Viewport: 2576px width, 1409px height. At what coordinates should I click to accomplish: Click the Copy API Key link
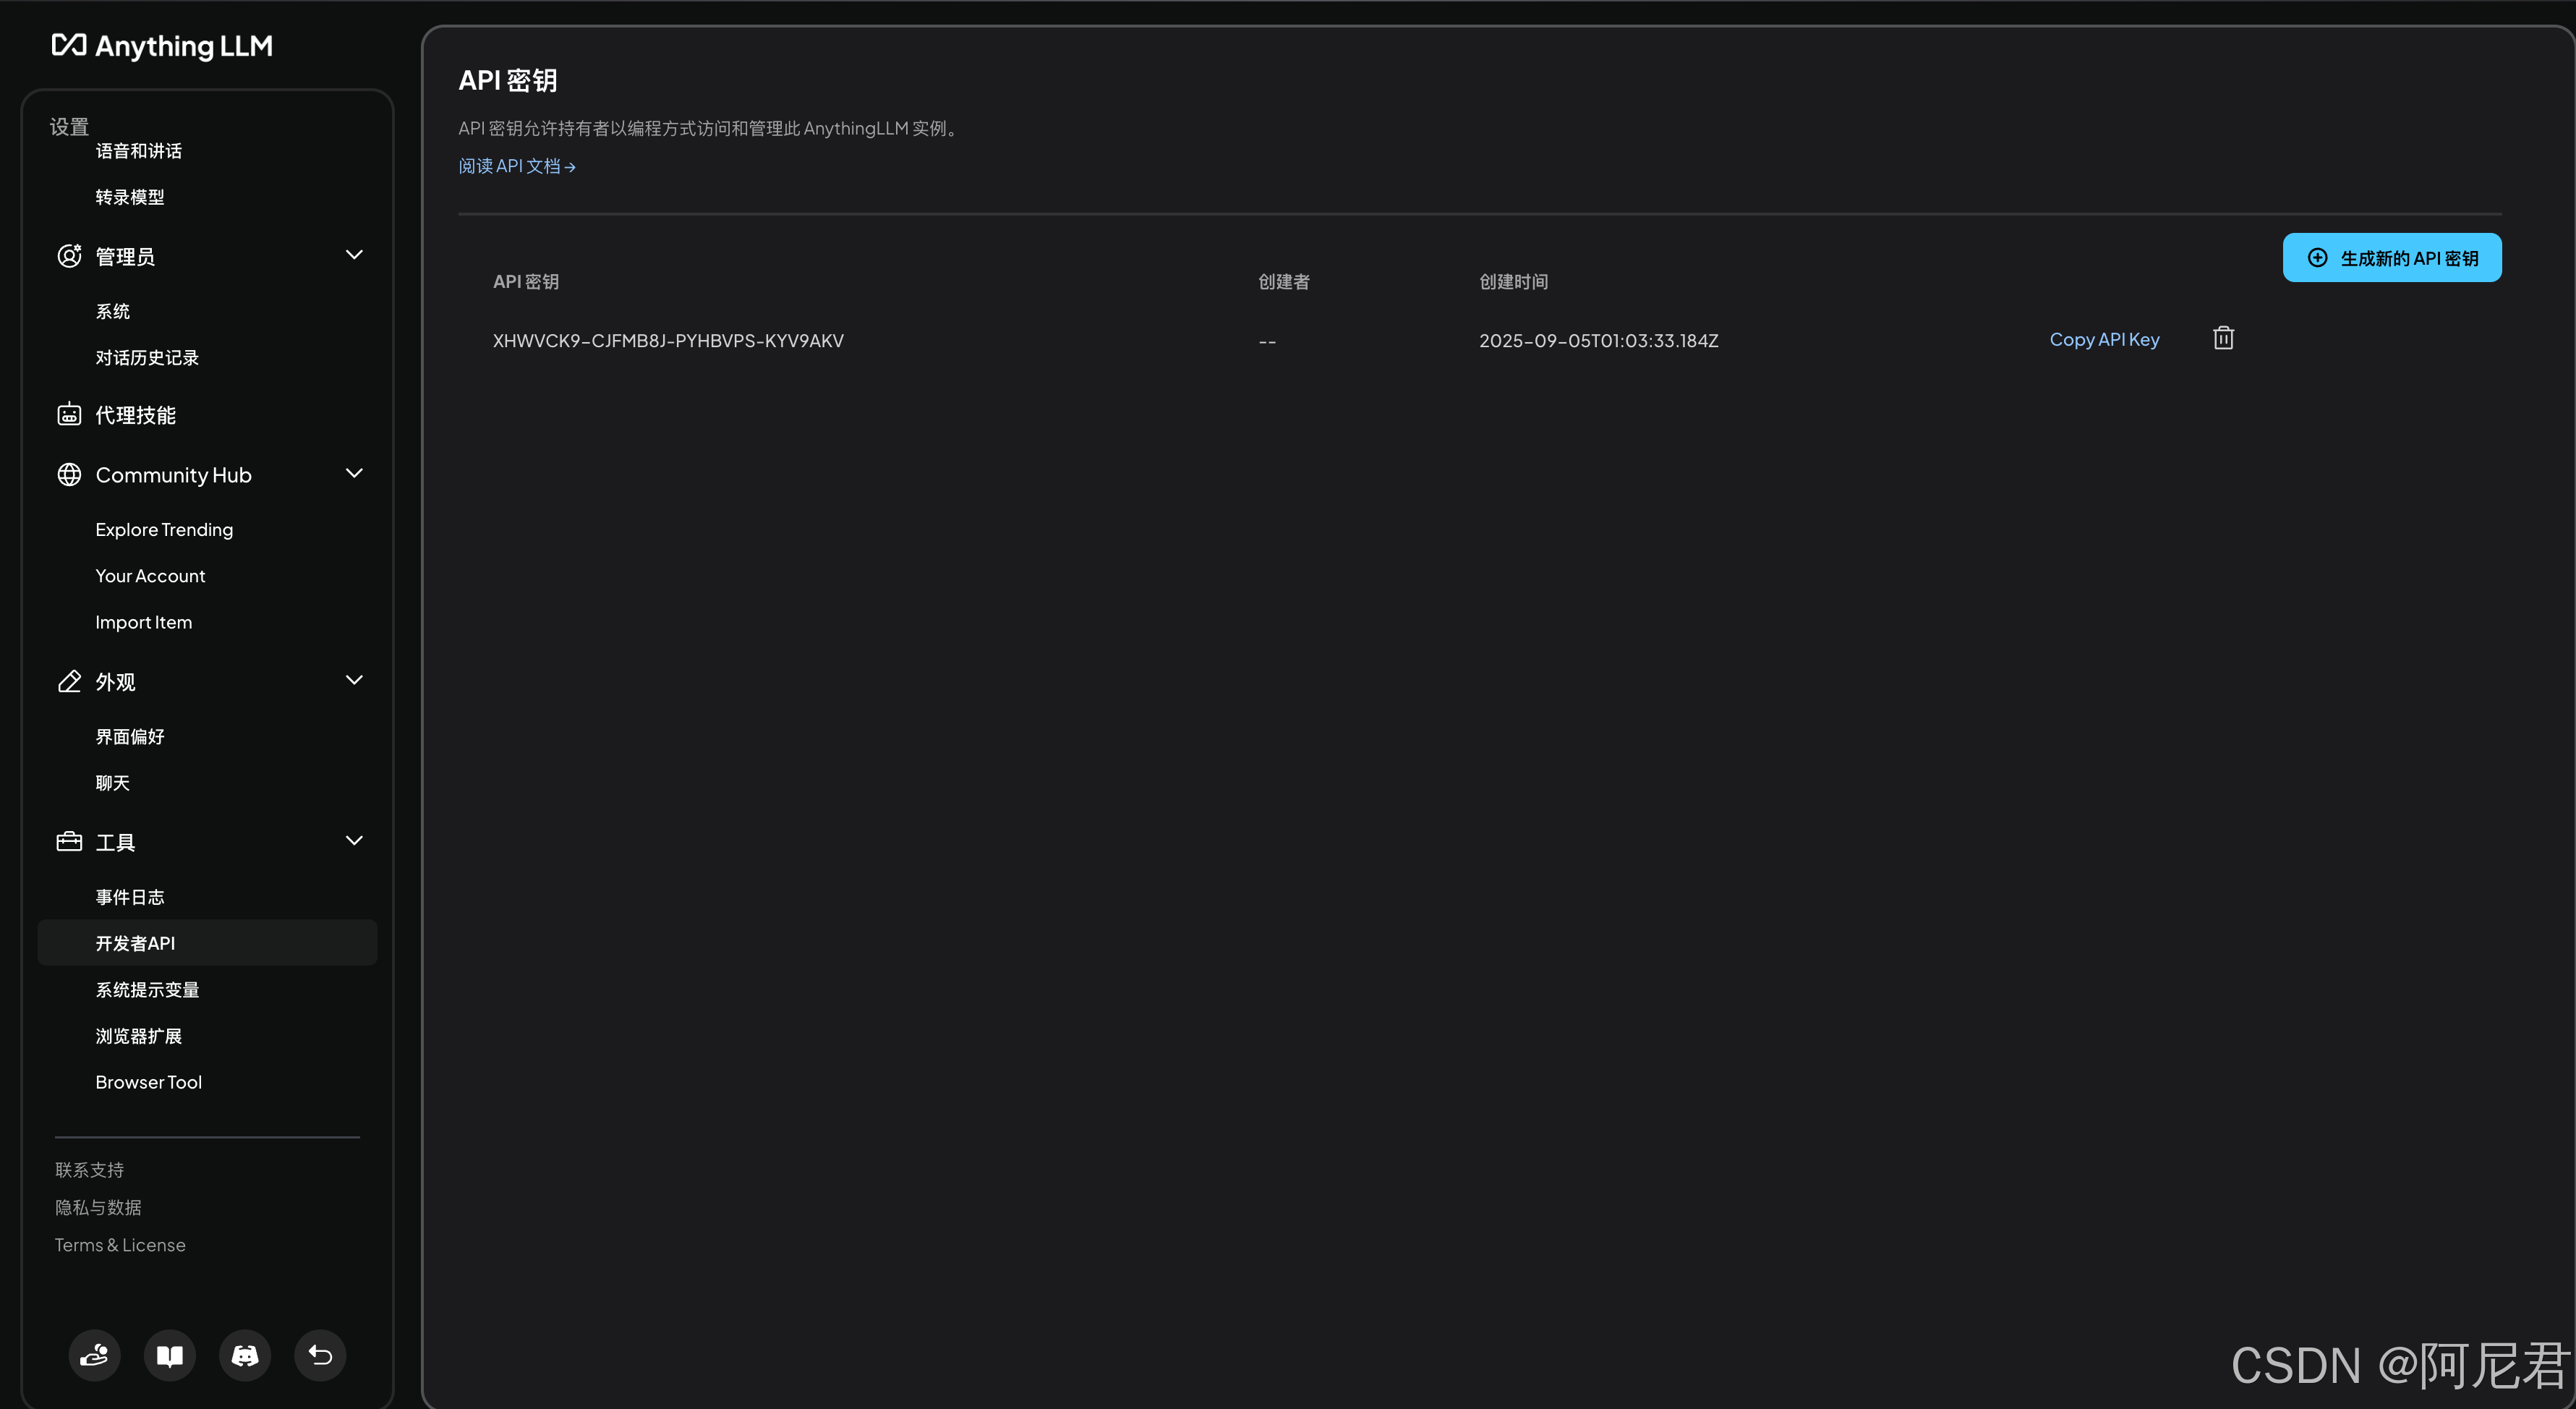[x=2104, y=340]
